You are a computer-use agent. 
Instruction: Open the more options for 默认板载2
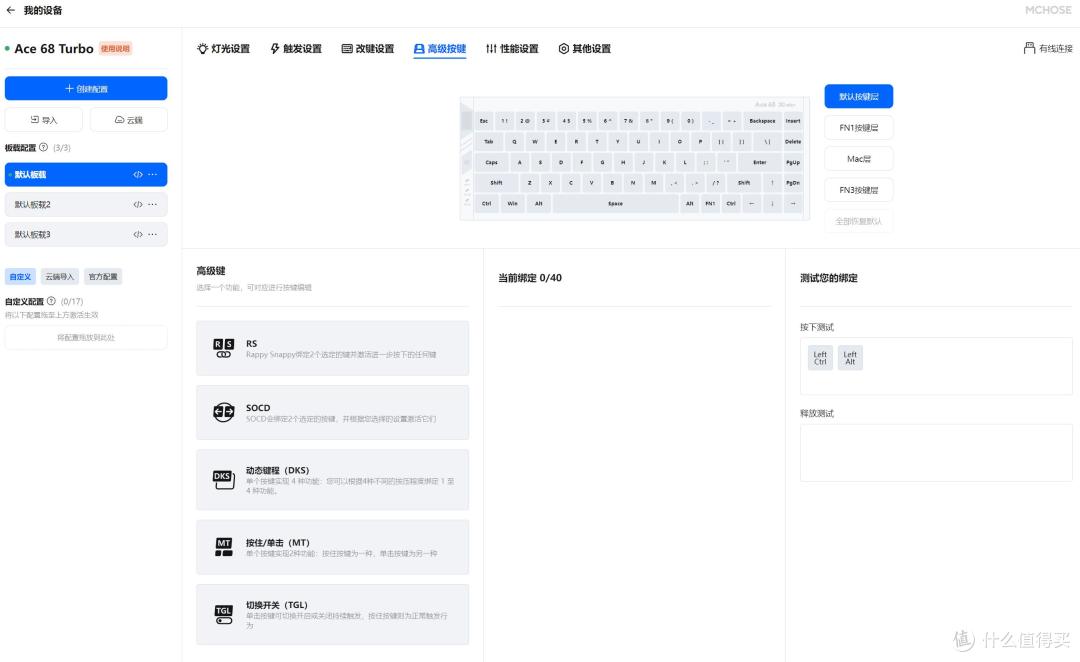(x=153, y=205)
